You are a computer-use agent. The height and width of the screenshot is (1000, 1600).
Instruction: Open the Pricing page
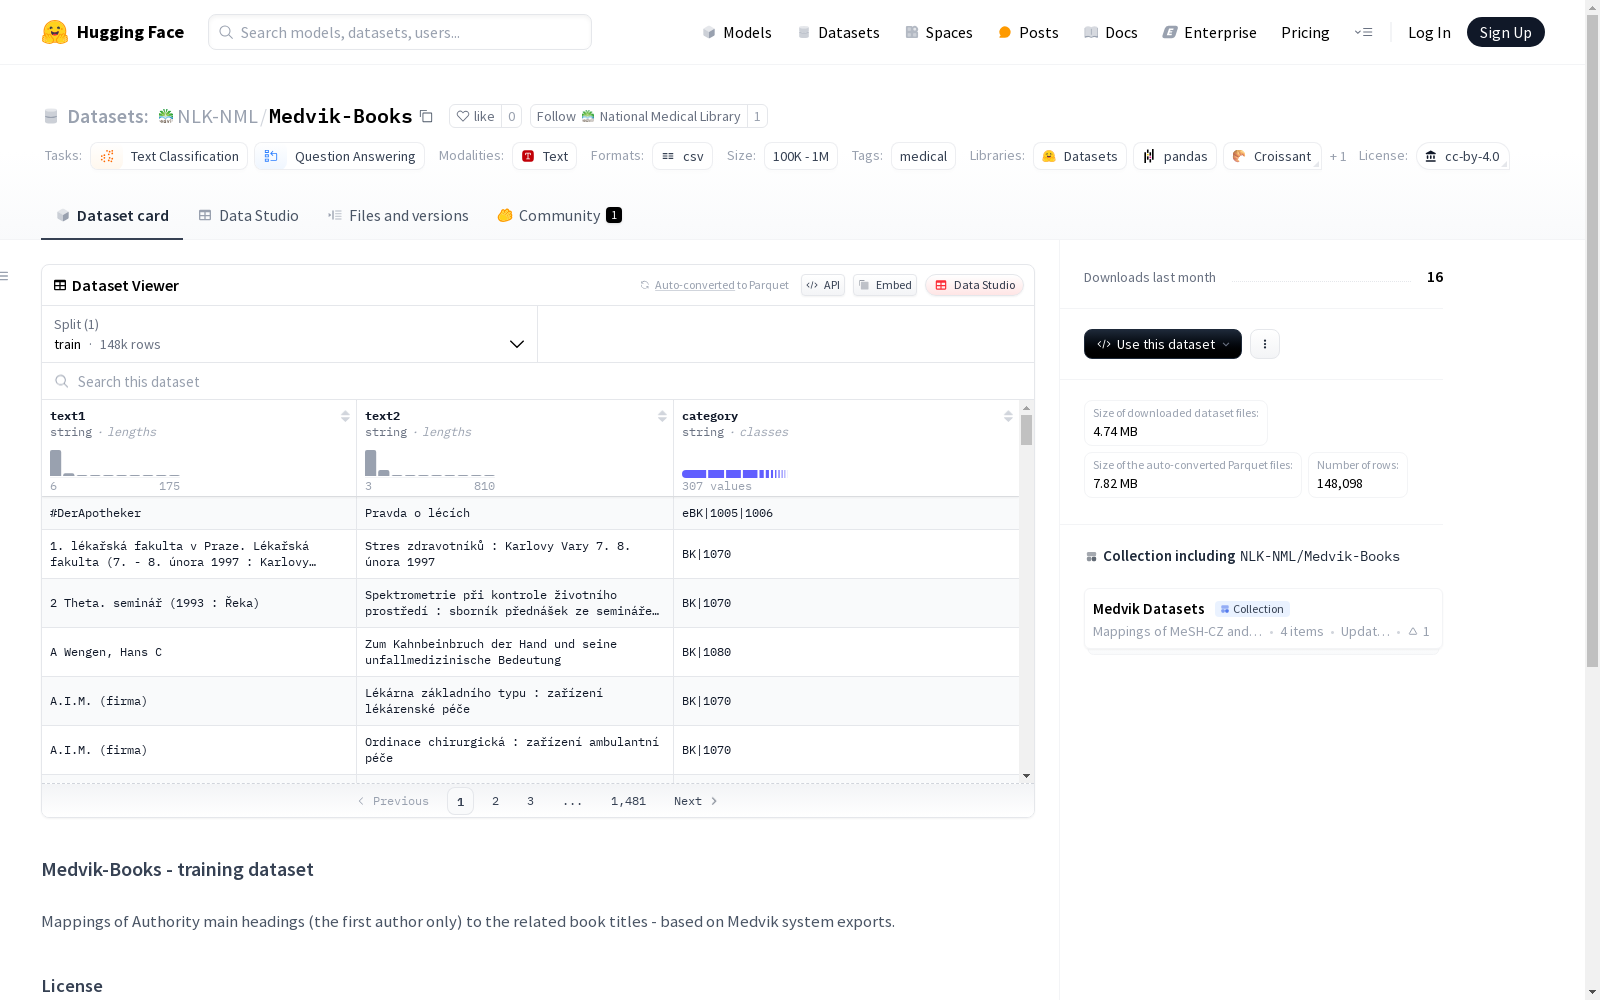(x=1305, y=32)
